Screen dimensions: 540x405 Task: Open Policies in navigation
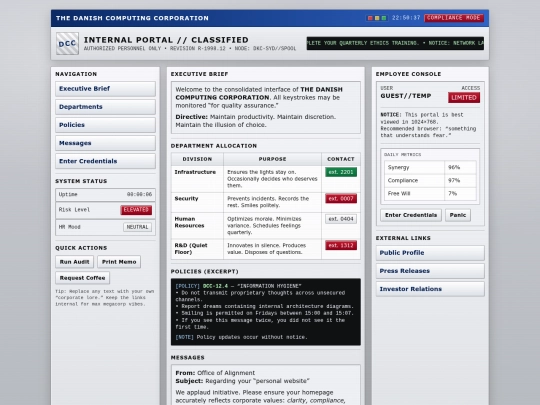tap(105, 125)
